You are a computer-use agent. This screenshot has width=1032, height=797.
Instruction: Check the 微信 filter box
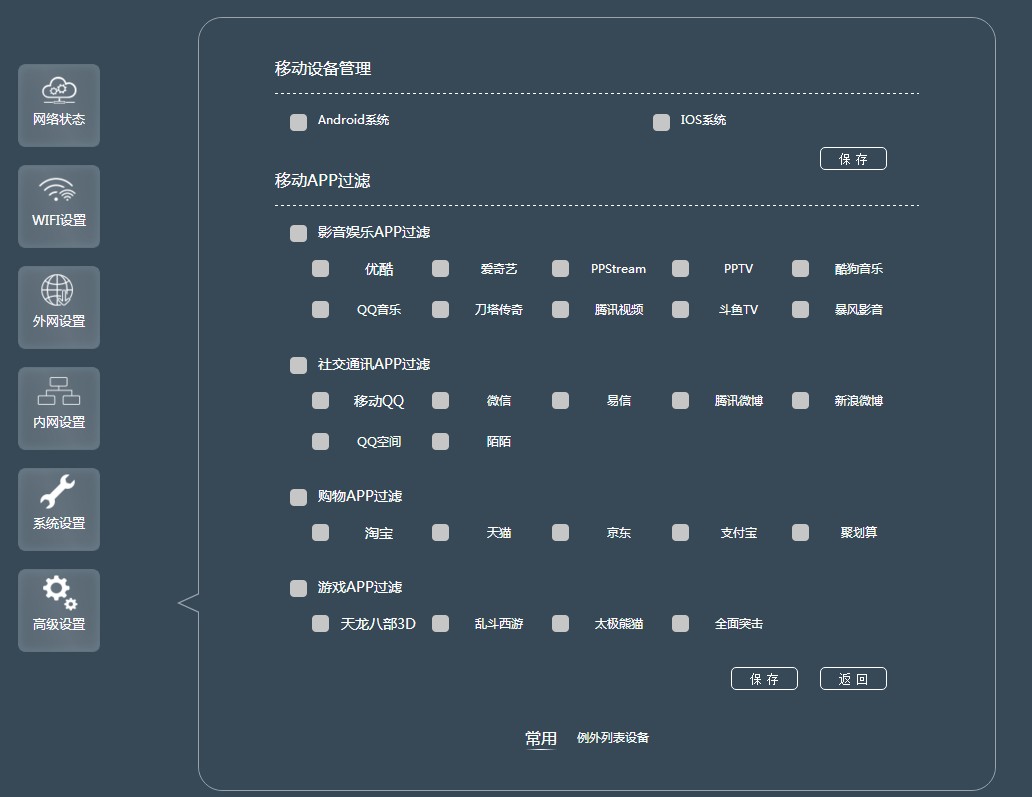coord(440,400)
